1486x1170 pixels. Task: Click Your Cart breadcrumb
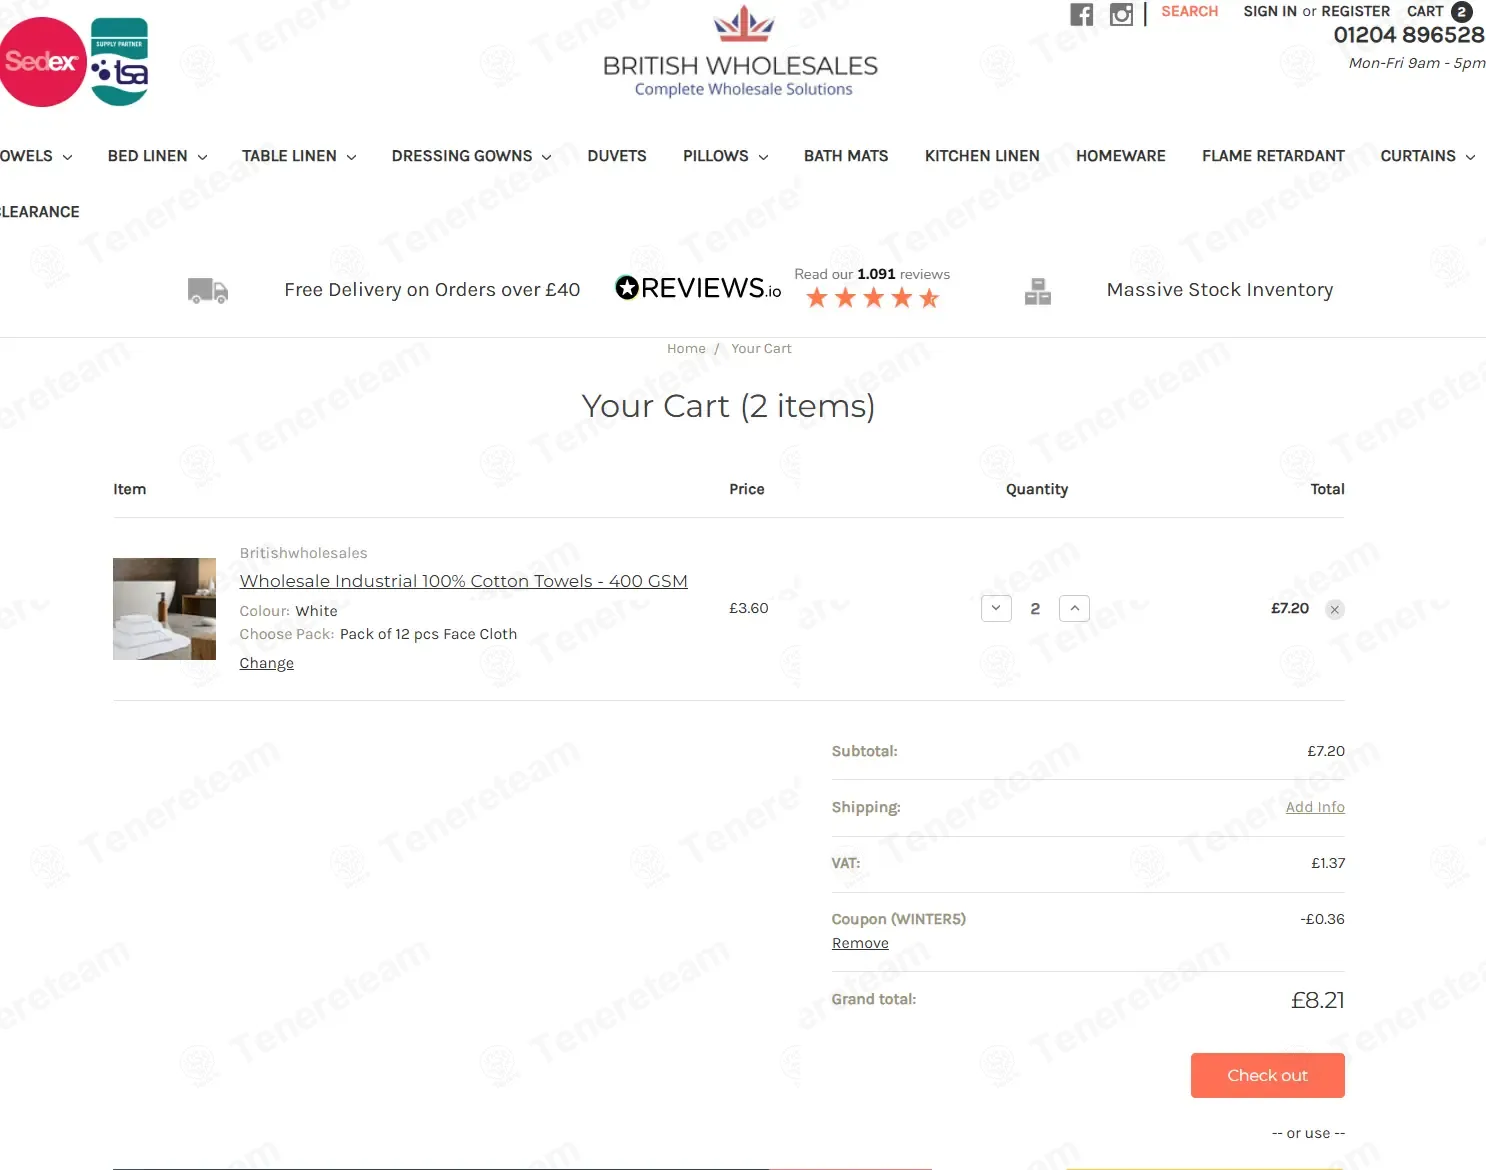pos(761,348)
